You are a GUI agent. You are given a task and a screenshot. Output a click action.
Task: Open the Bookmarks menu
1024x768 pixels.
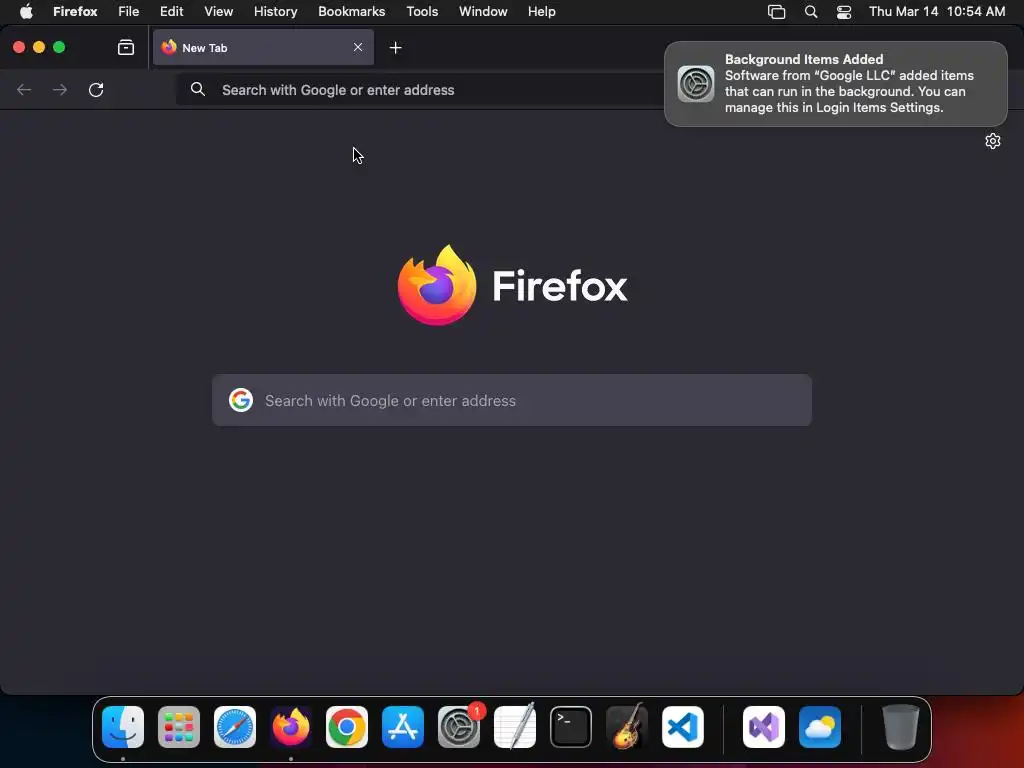(x=351, y=11)
